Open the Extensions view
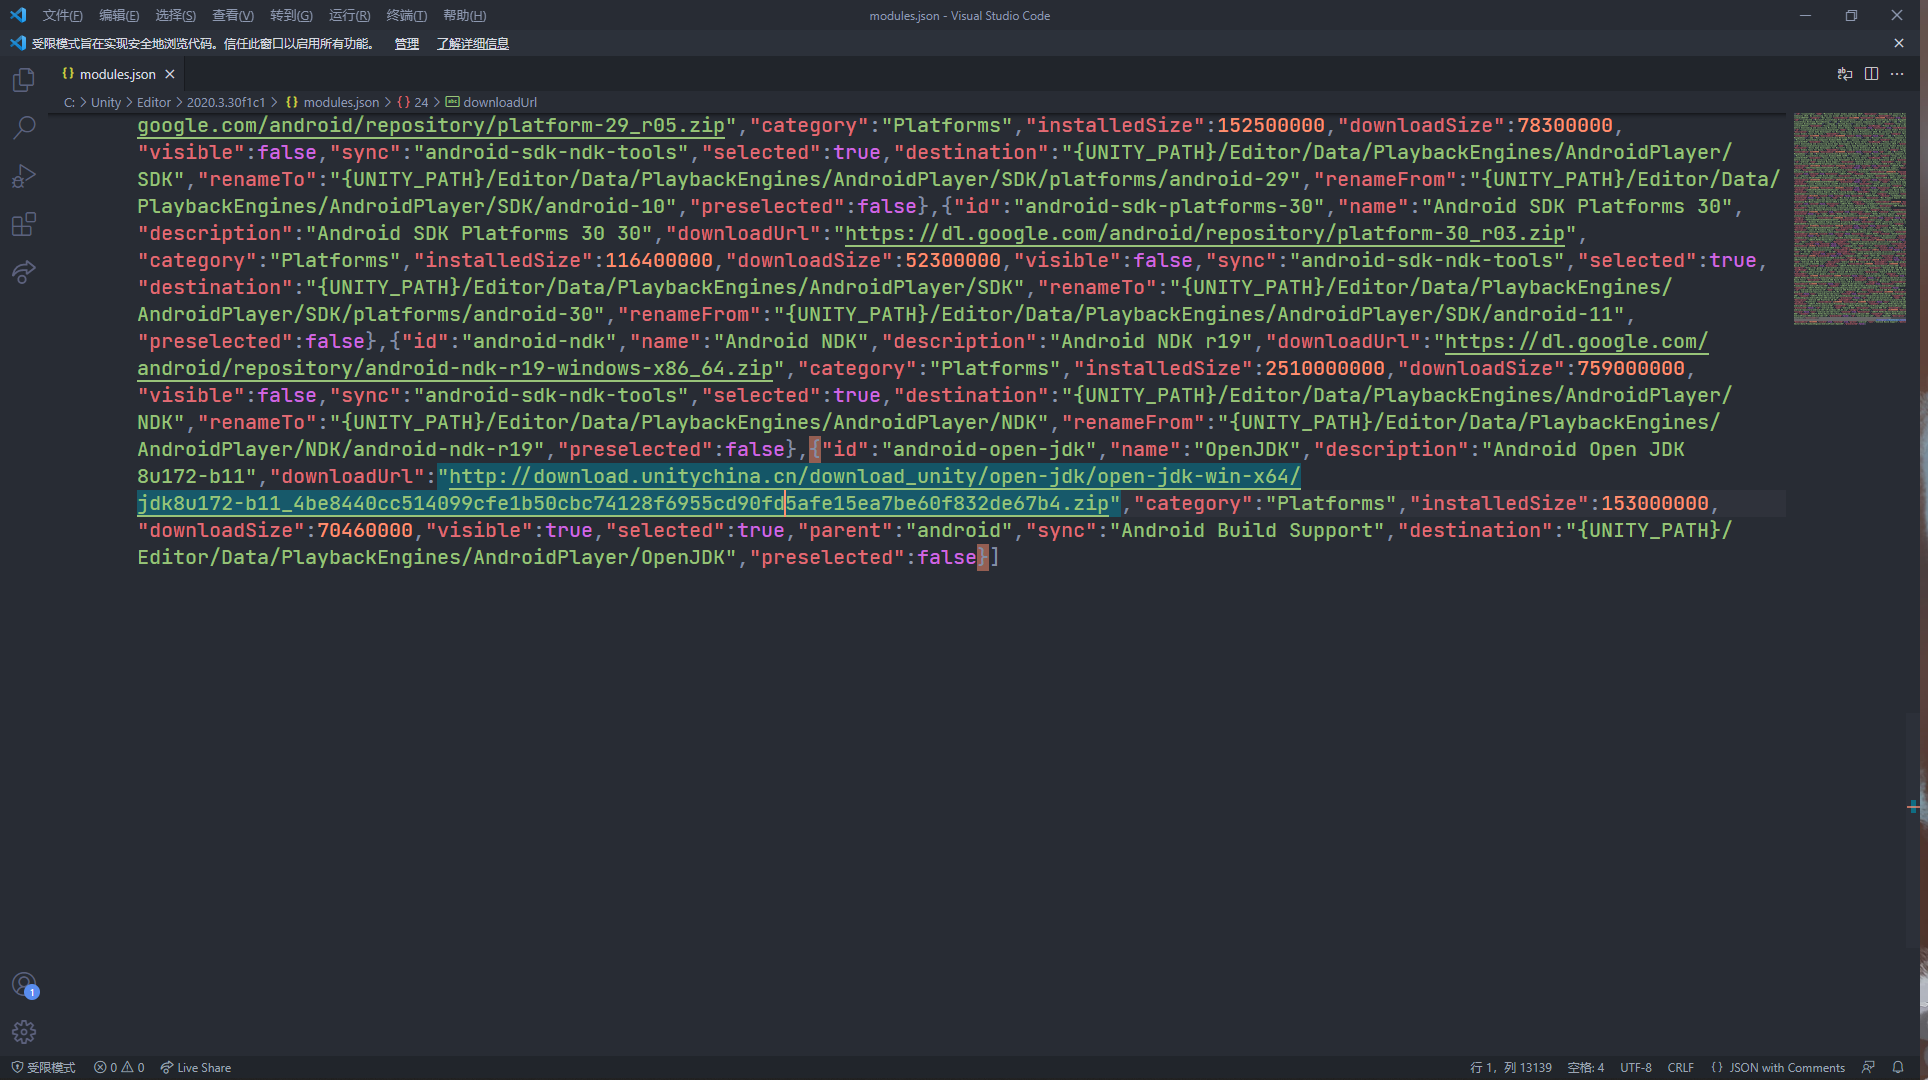 coord(23,224)
